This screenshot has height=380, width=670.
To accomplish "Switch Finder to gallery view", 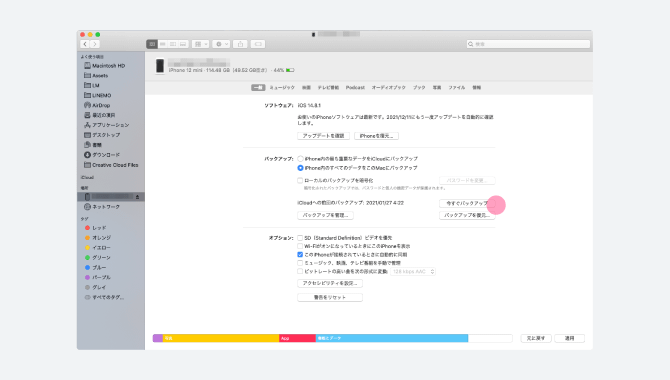I will [183, 44].
